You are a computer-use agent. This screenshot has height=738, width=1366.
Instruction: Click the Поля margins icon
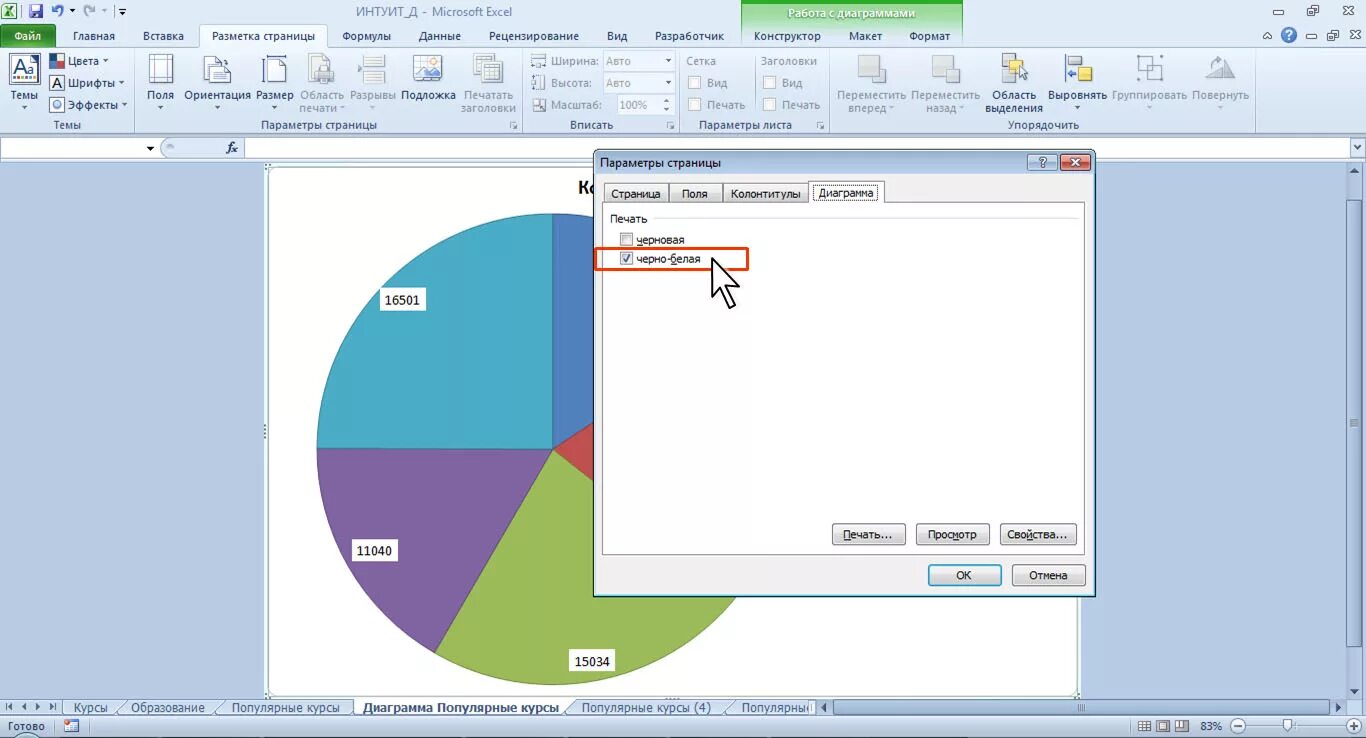point(160,82)
